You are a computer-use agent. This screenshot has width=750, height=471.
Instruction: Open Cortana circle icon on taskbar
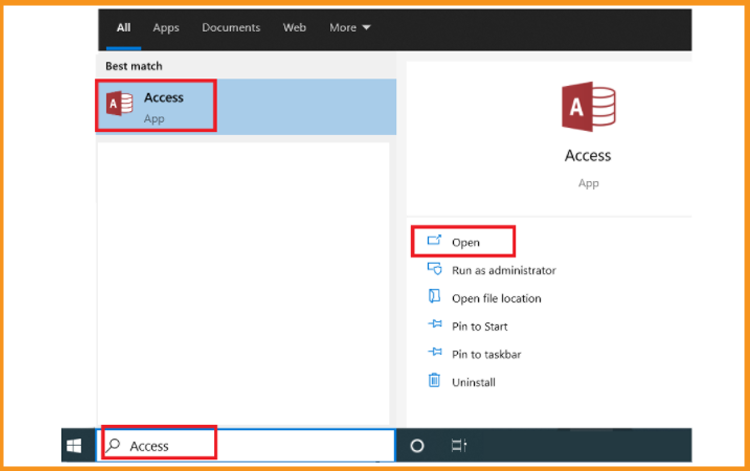coord(417,446)
